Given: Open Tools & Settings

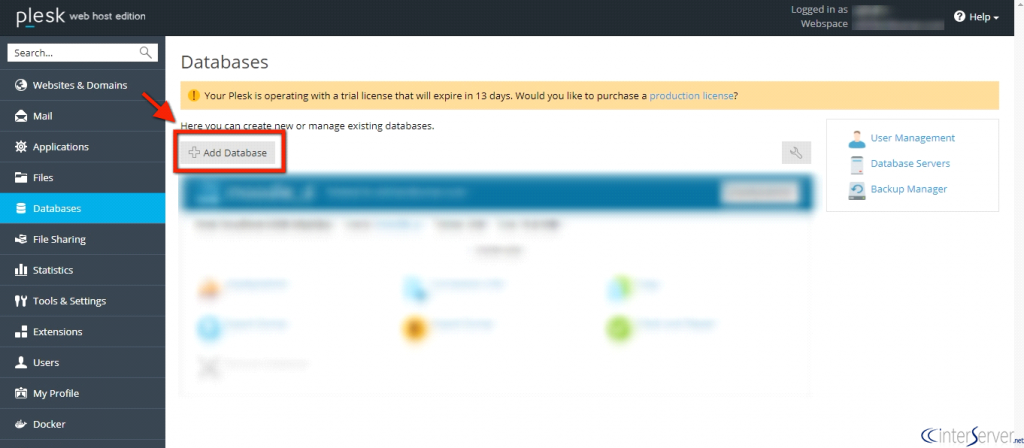Looking at the screenshot, I should point(82,301).
